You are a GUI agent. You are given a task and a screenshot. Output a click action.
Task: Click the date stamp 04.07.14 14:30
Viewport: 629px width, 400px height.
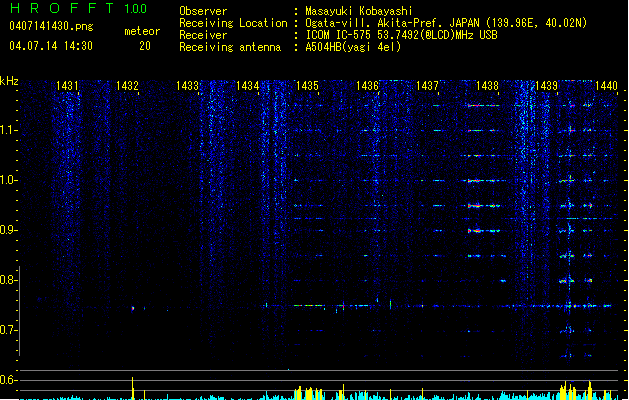[51, 46]
